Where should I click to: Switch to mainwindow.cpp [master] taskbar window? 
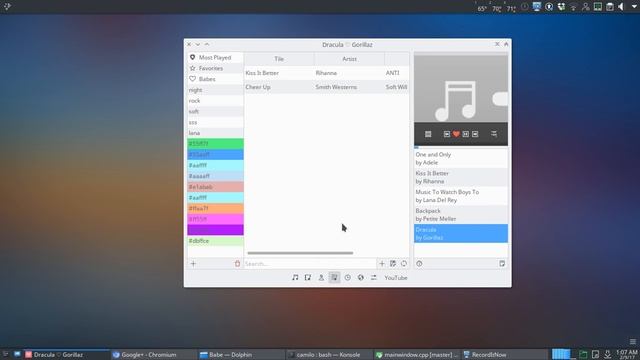[x=416, y=355]
